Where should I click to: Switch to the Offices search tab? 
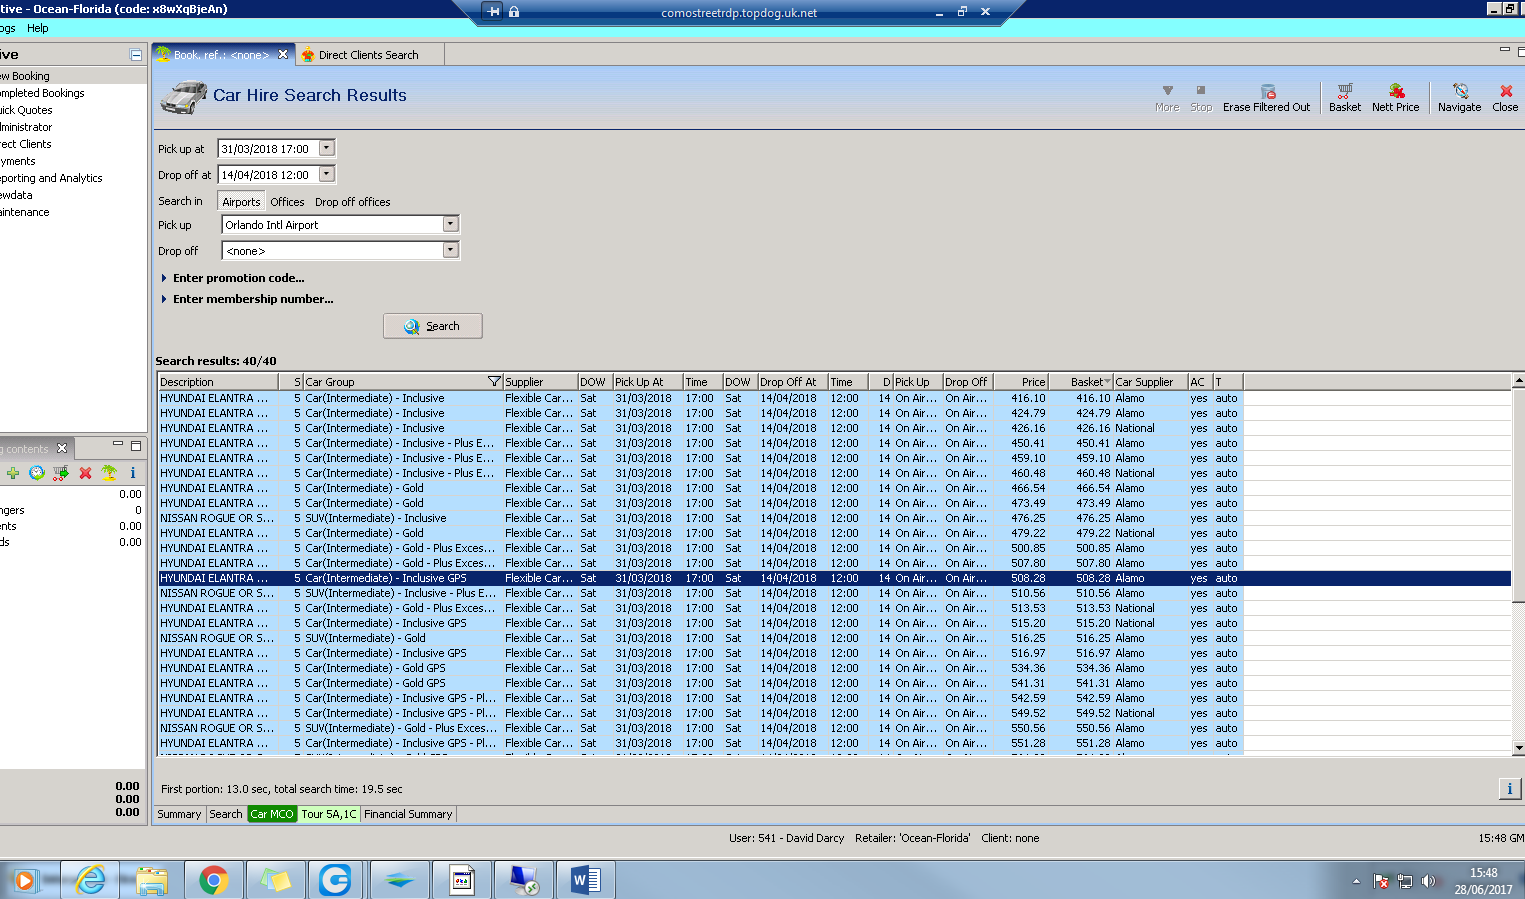coord(287,202)
